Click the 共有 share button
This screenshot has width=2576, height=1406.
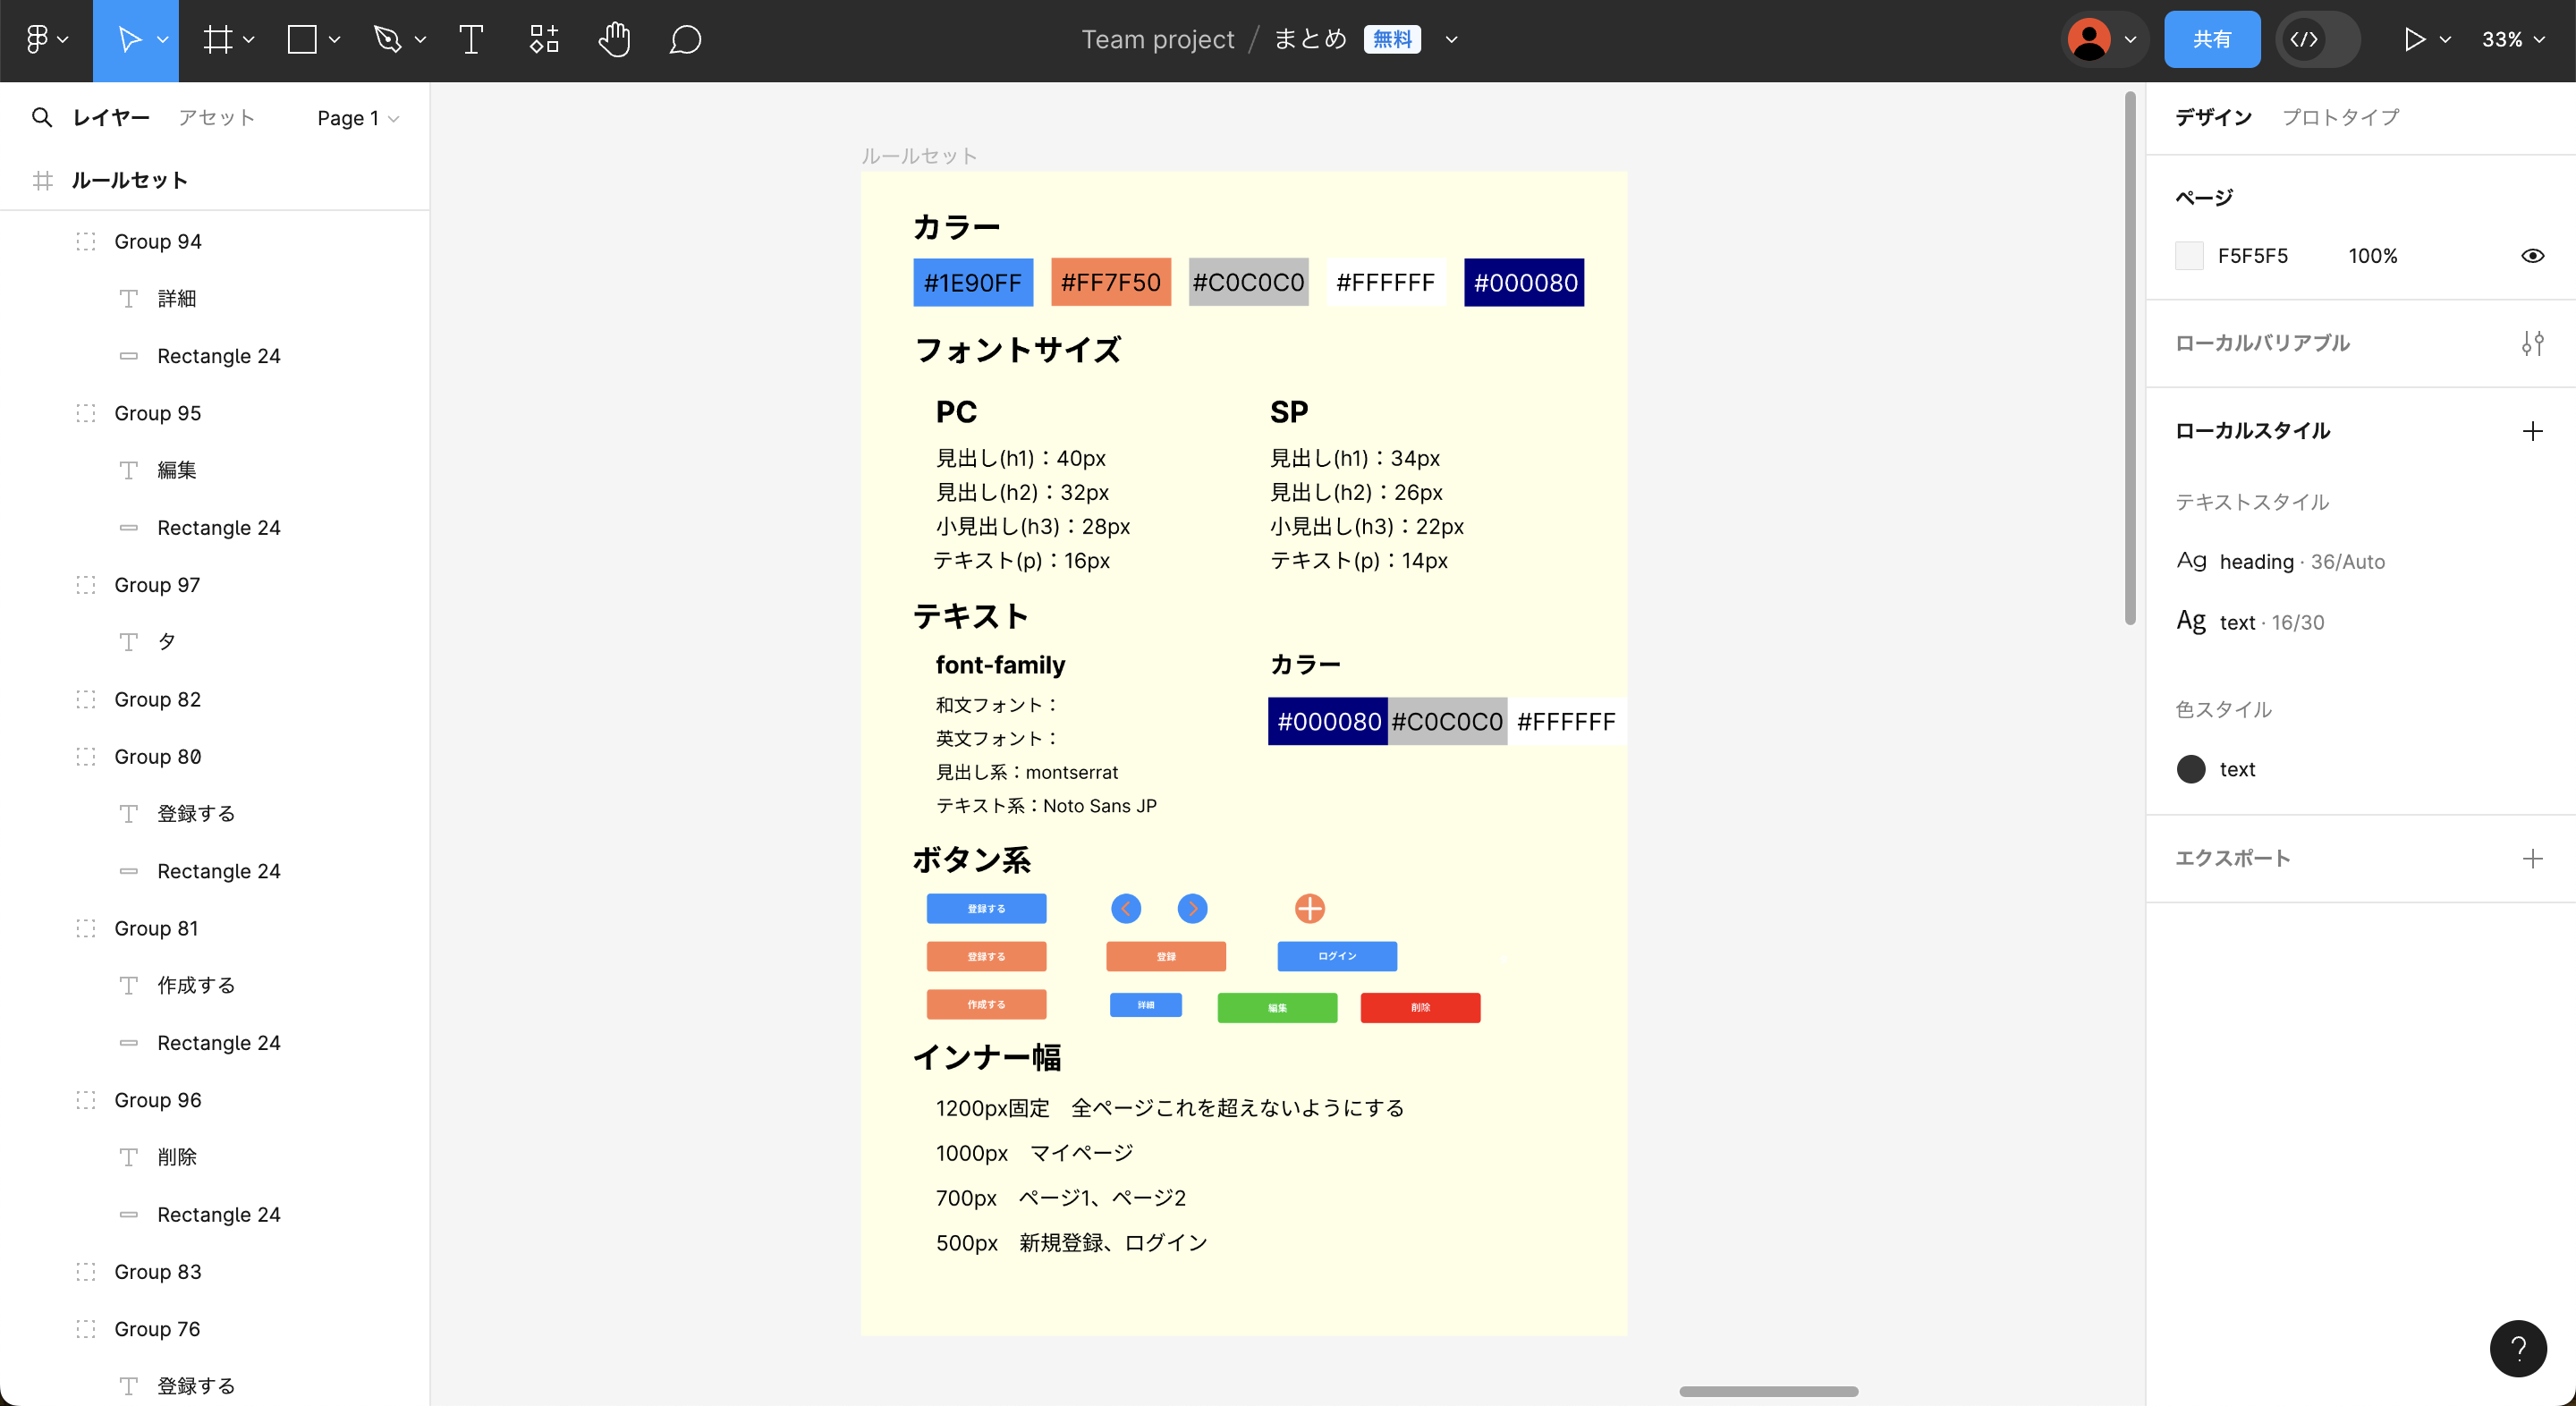2212,39
